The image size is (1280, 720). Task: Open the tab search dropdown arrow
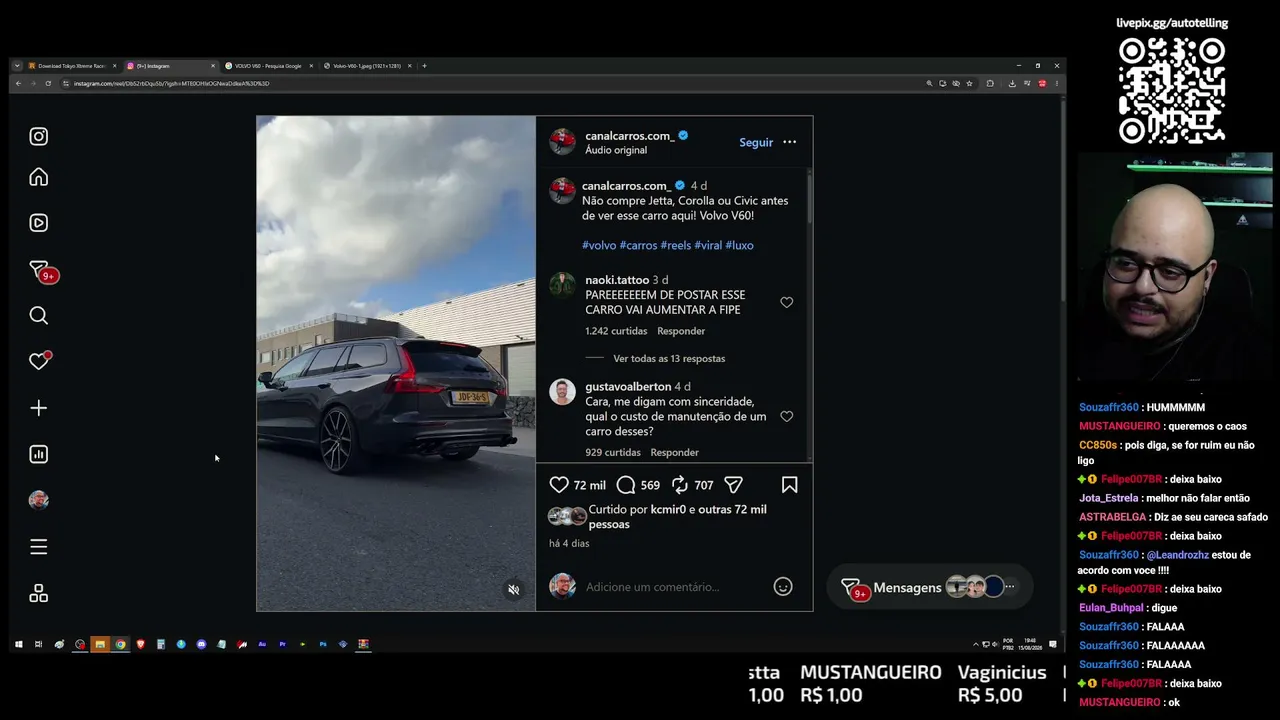17,66
